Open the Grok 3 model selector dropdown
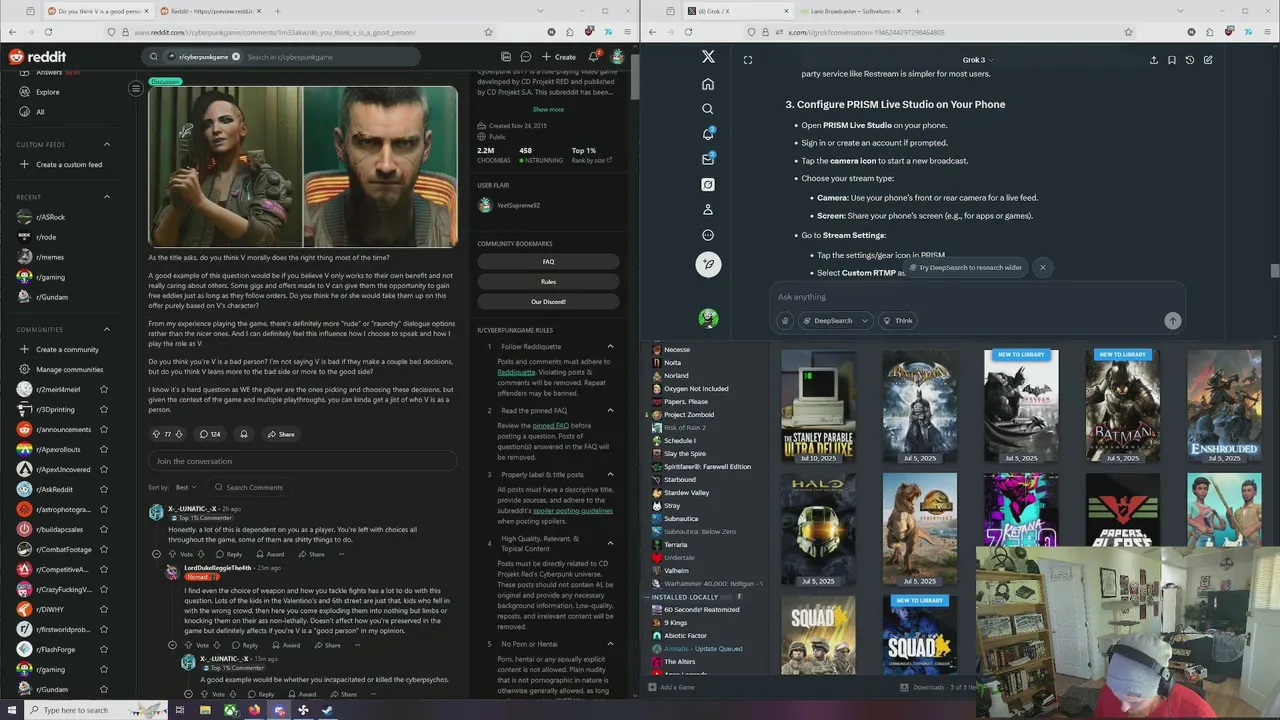 (975, 60)
